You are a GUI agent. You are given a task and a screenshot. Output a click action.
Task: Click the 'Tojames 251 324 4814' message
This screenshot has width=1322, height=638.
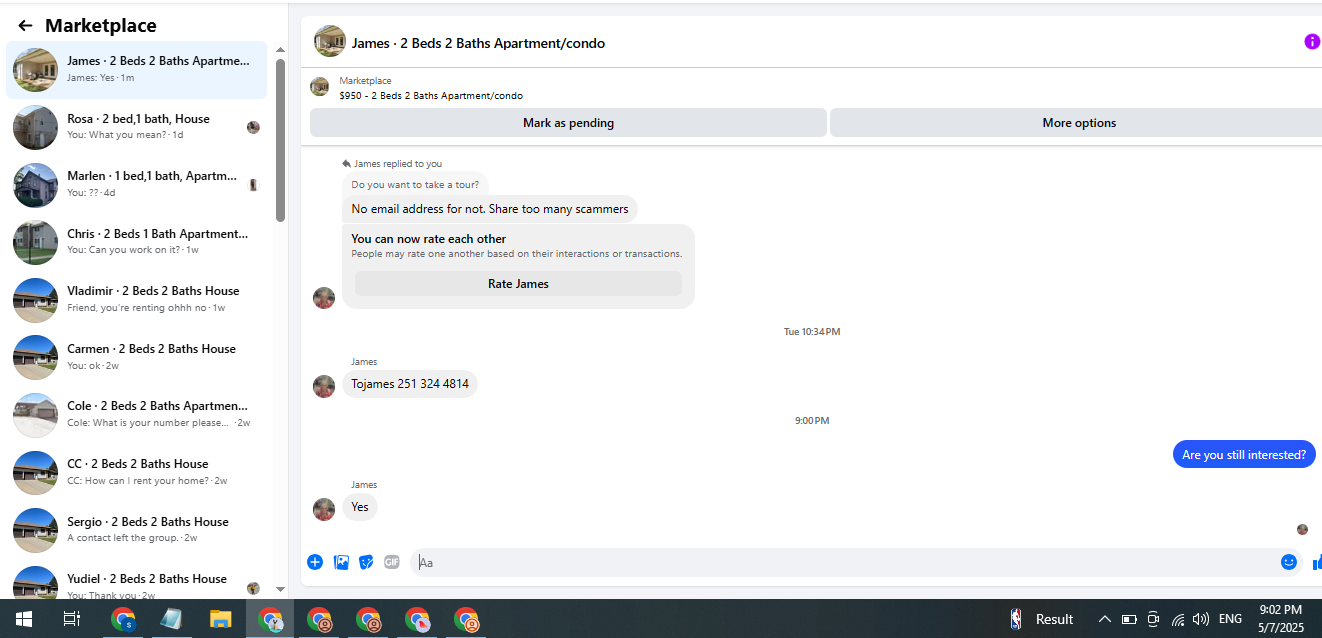(x=410, y=384)
